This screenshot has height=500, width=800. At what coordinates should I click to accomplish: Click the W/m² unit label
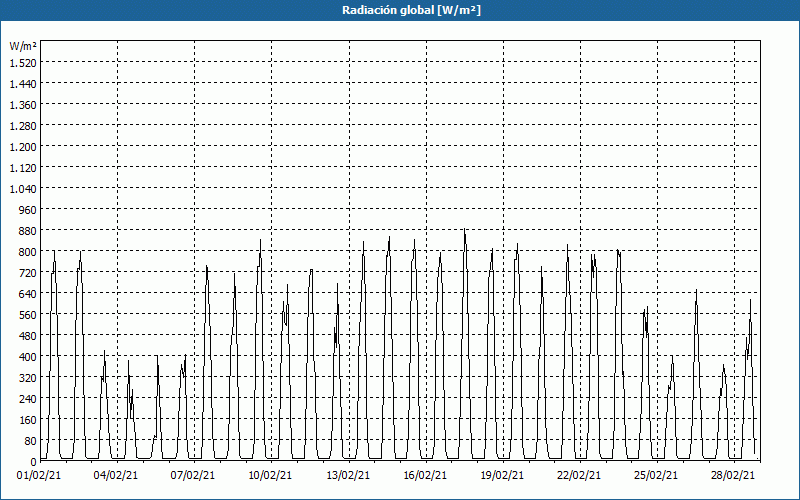point(23,46)
